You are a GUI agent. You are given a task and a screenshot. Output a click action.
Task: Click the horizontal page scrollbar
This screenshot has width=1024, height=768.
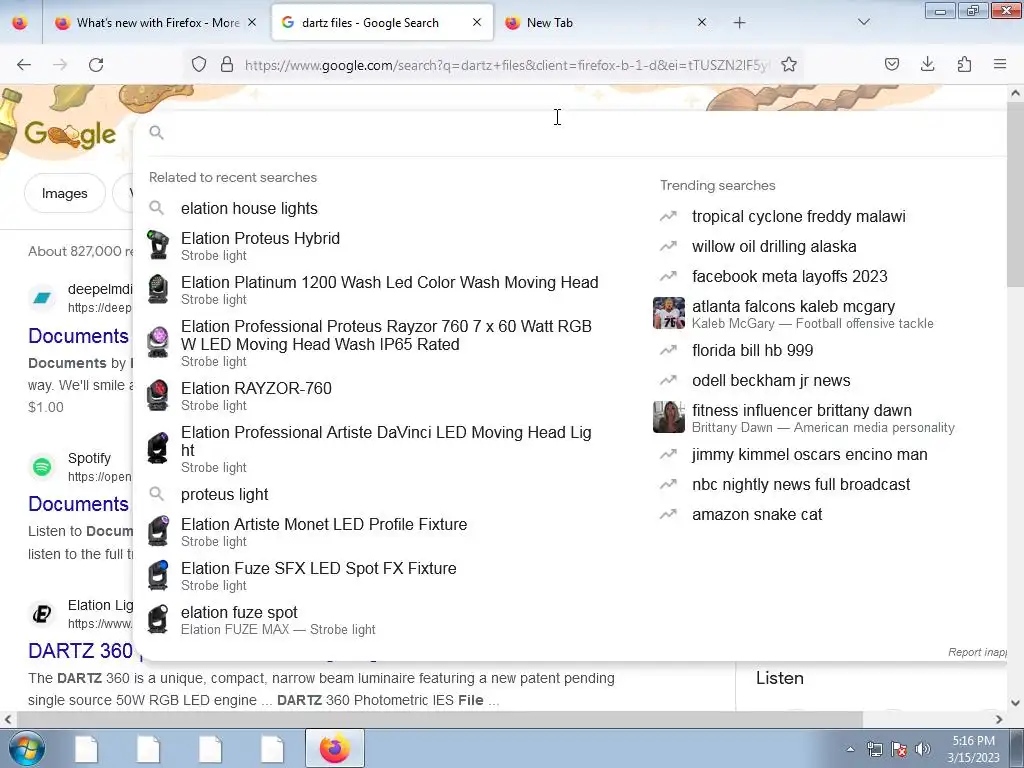[439, 719]
